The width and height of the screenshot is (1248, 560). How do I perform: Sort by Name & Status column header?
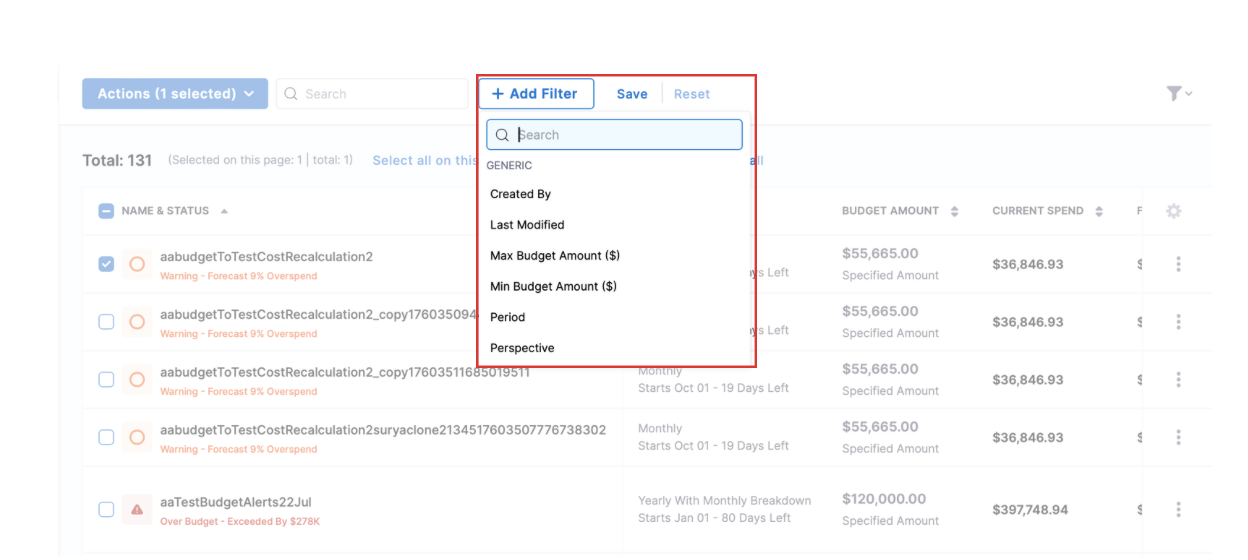(165, 211)
